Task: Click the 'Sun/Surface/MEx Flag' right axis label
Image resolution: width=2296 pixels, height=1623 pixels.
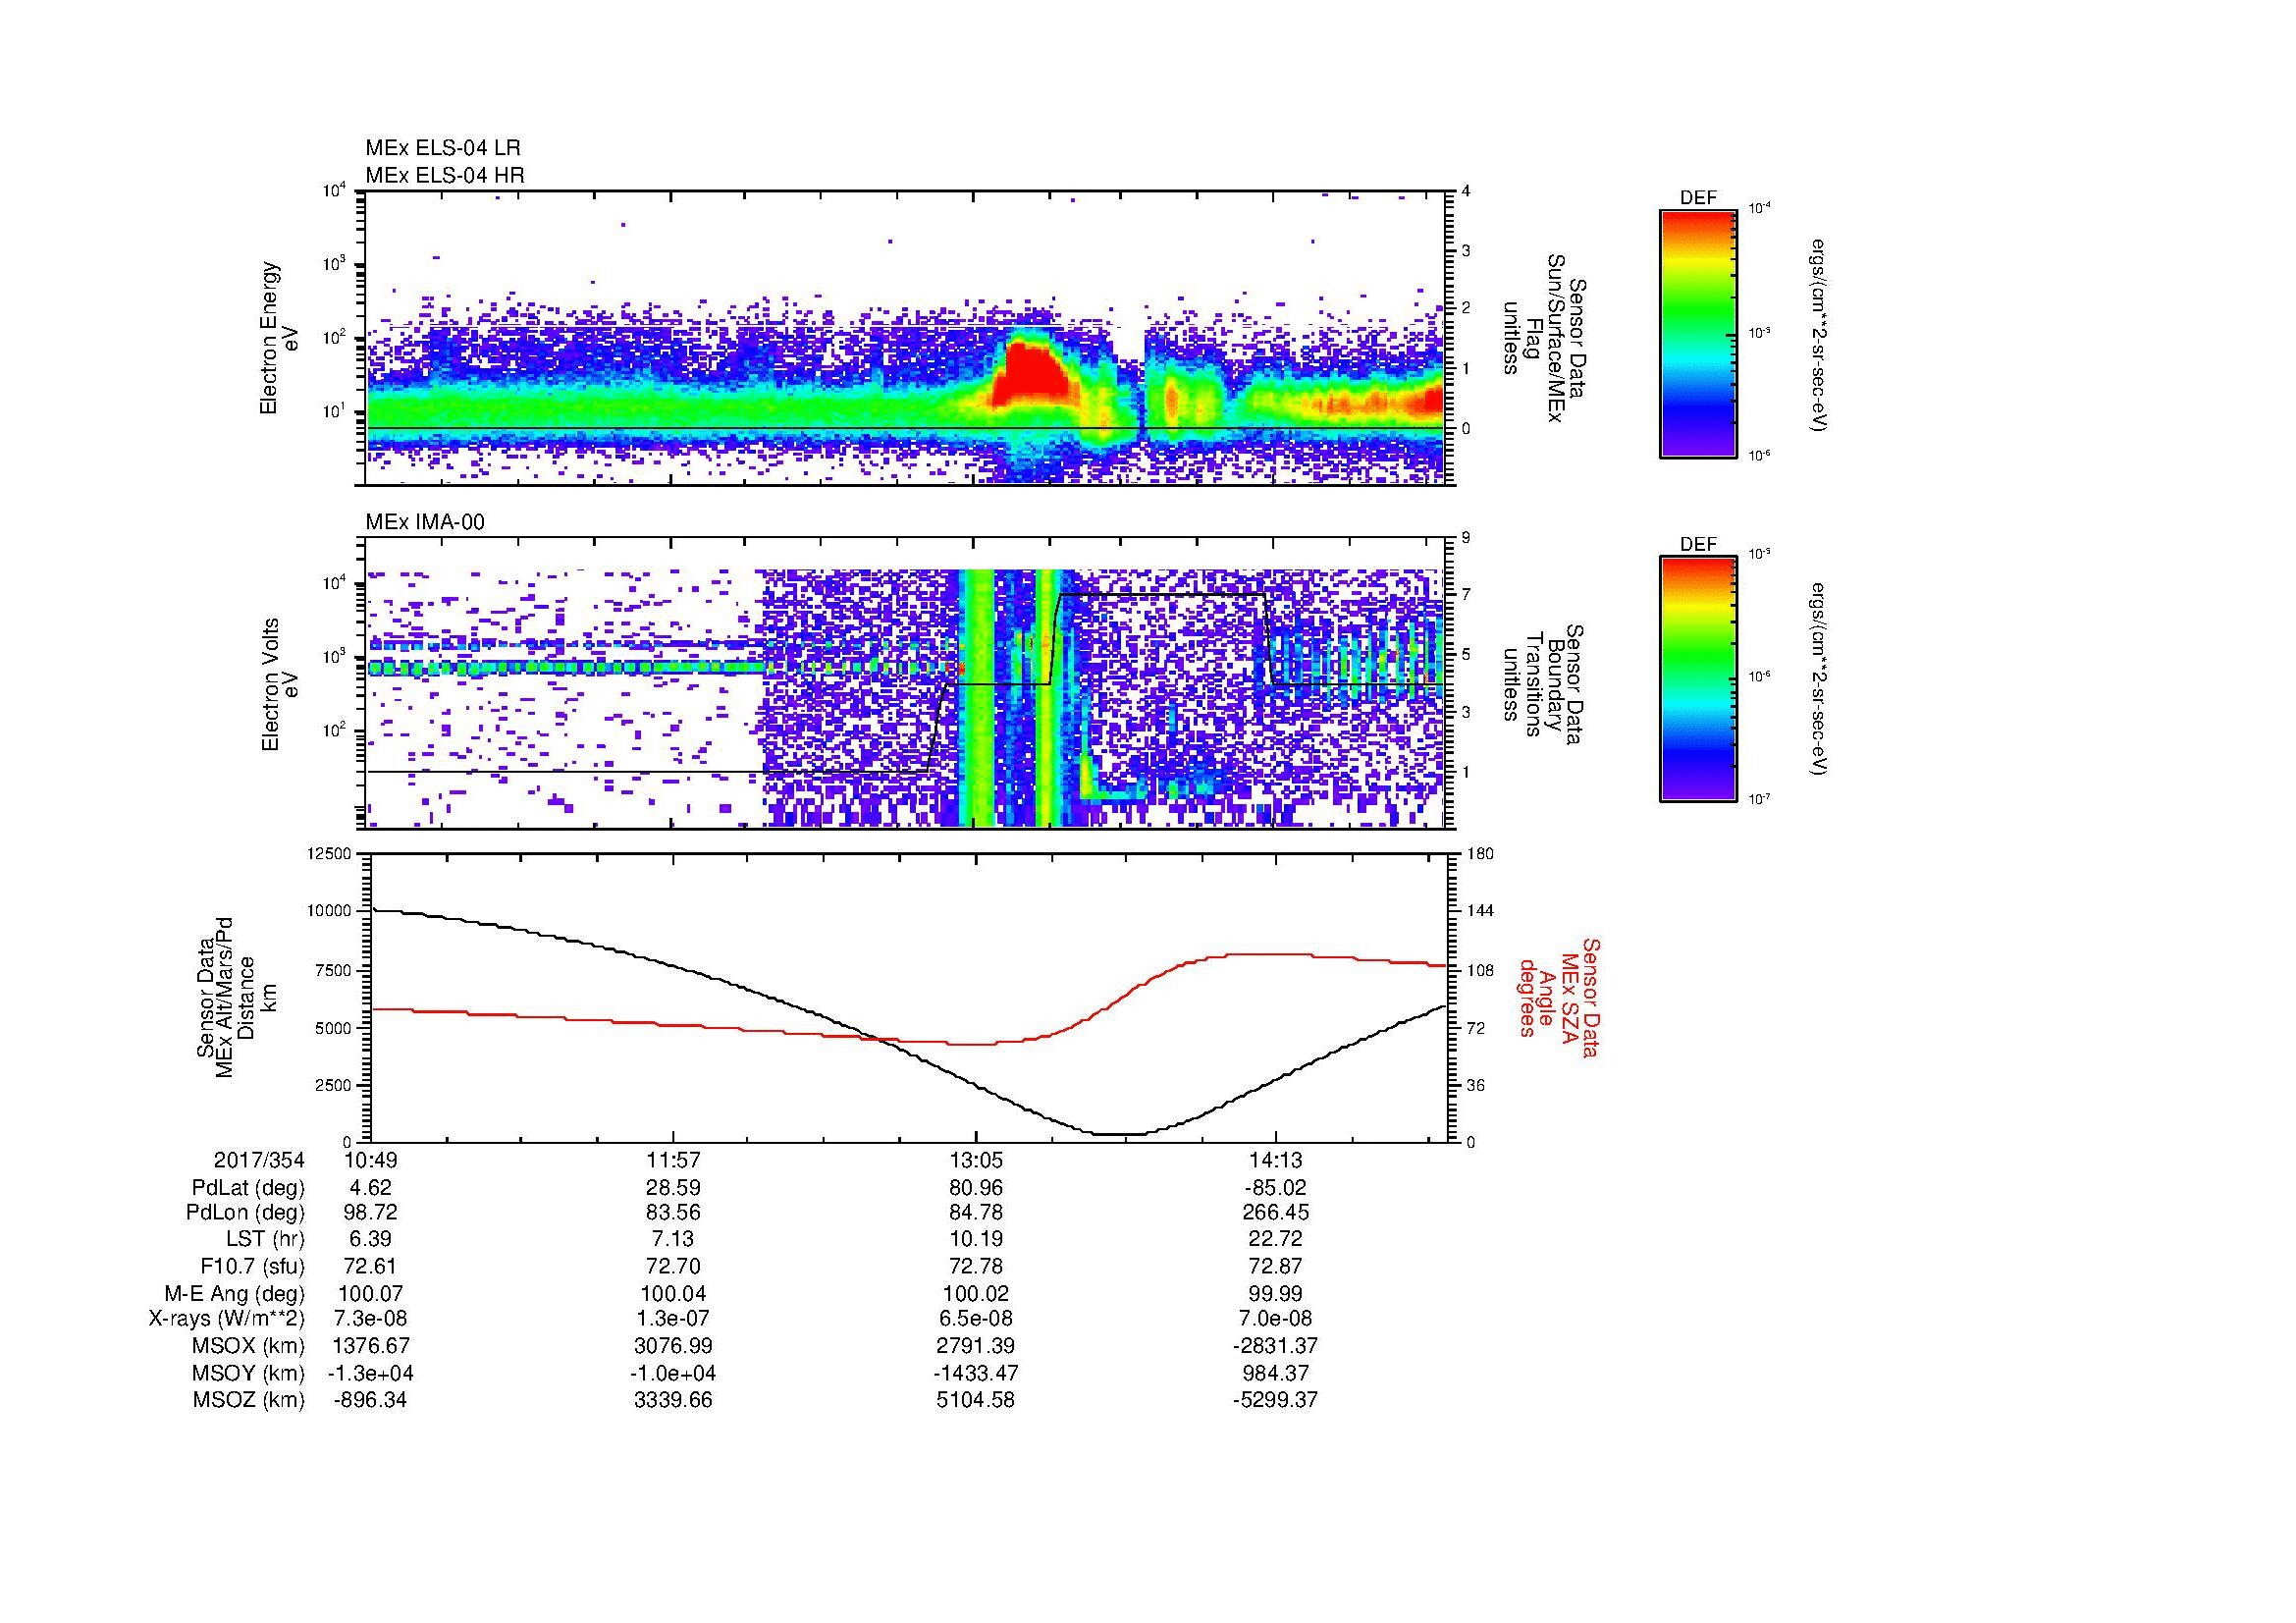Action: [1544, 338]
